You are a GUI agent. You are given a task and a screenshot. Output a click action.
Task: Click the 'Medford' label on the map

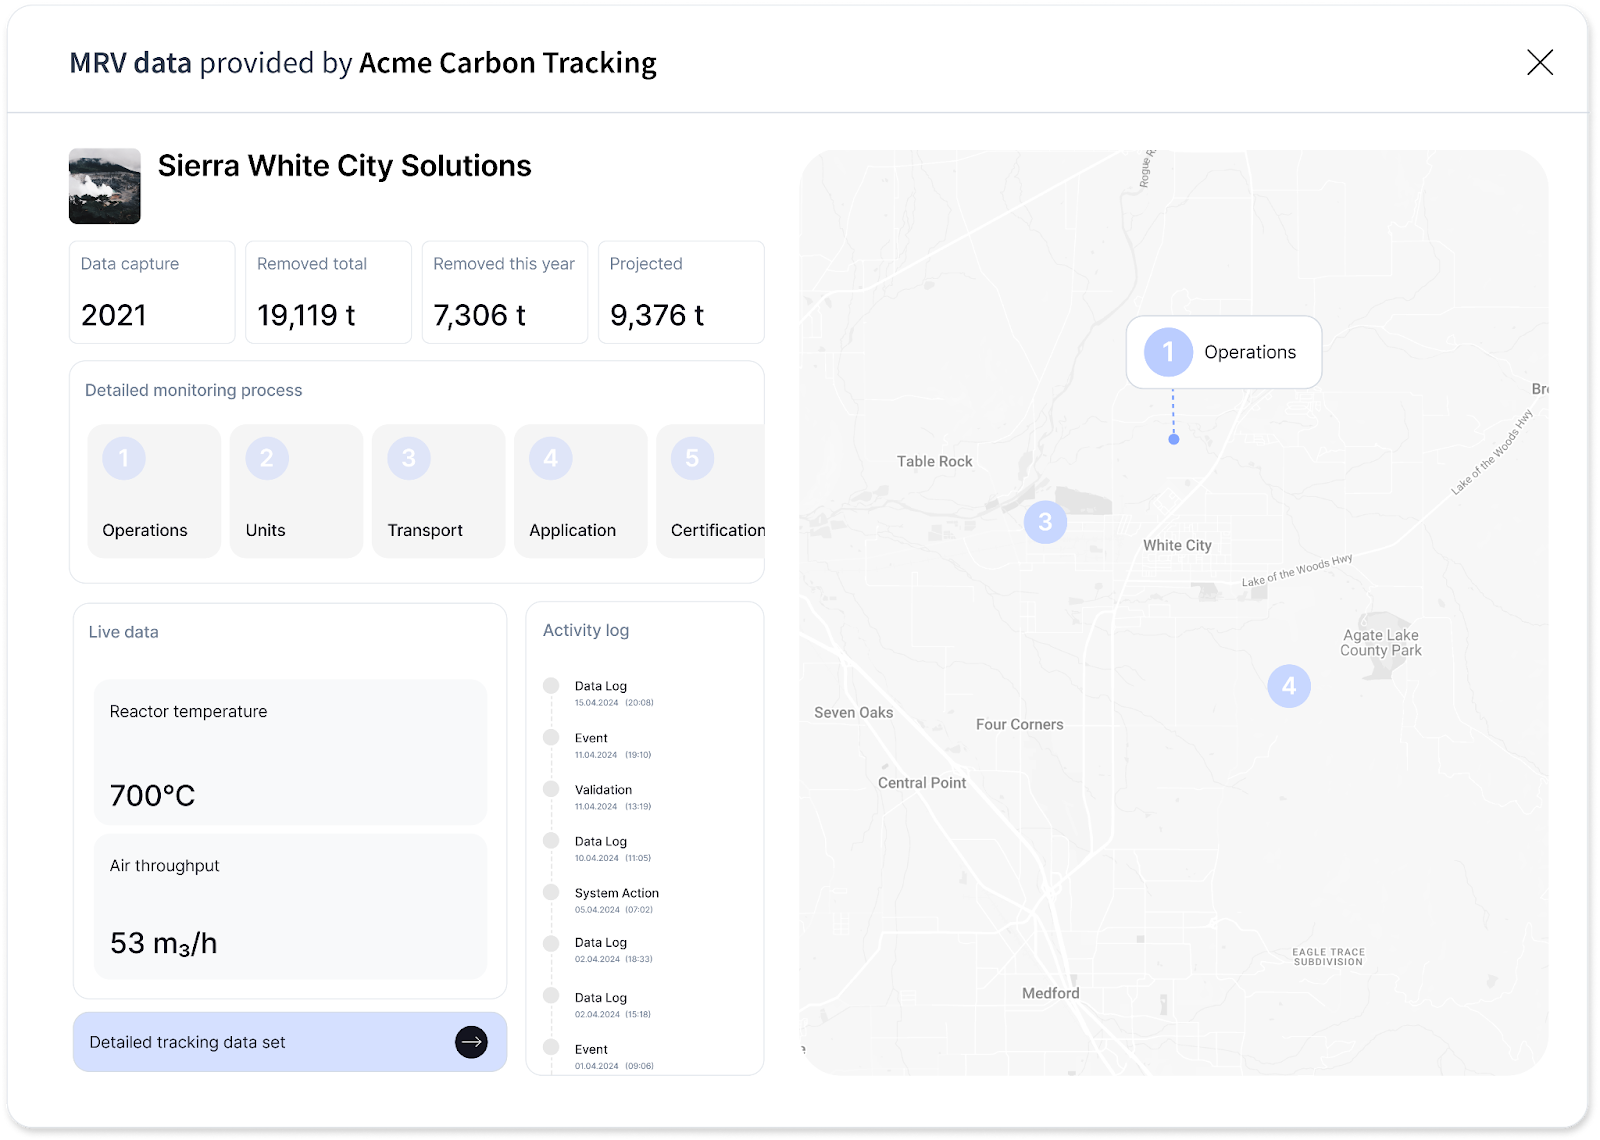click(x=1050, y=993)
